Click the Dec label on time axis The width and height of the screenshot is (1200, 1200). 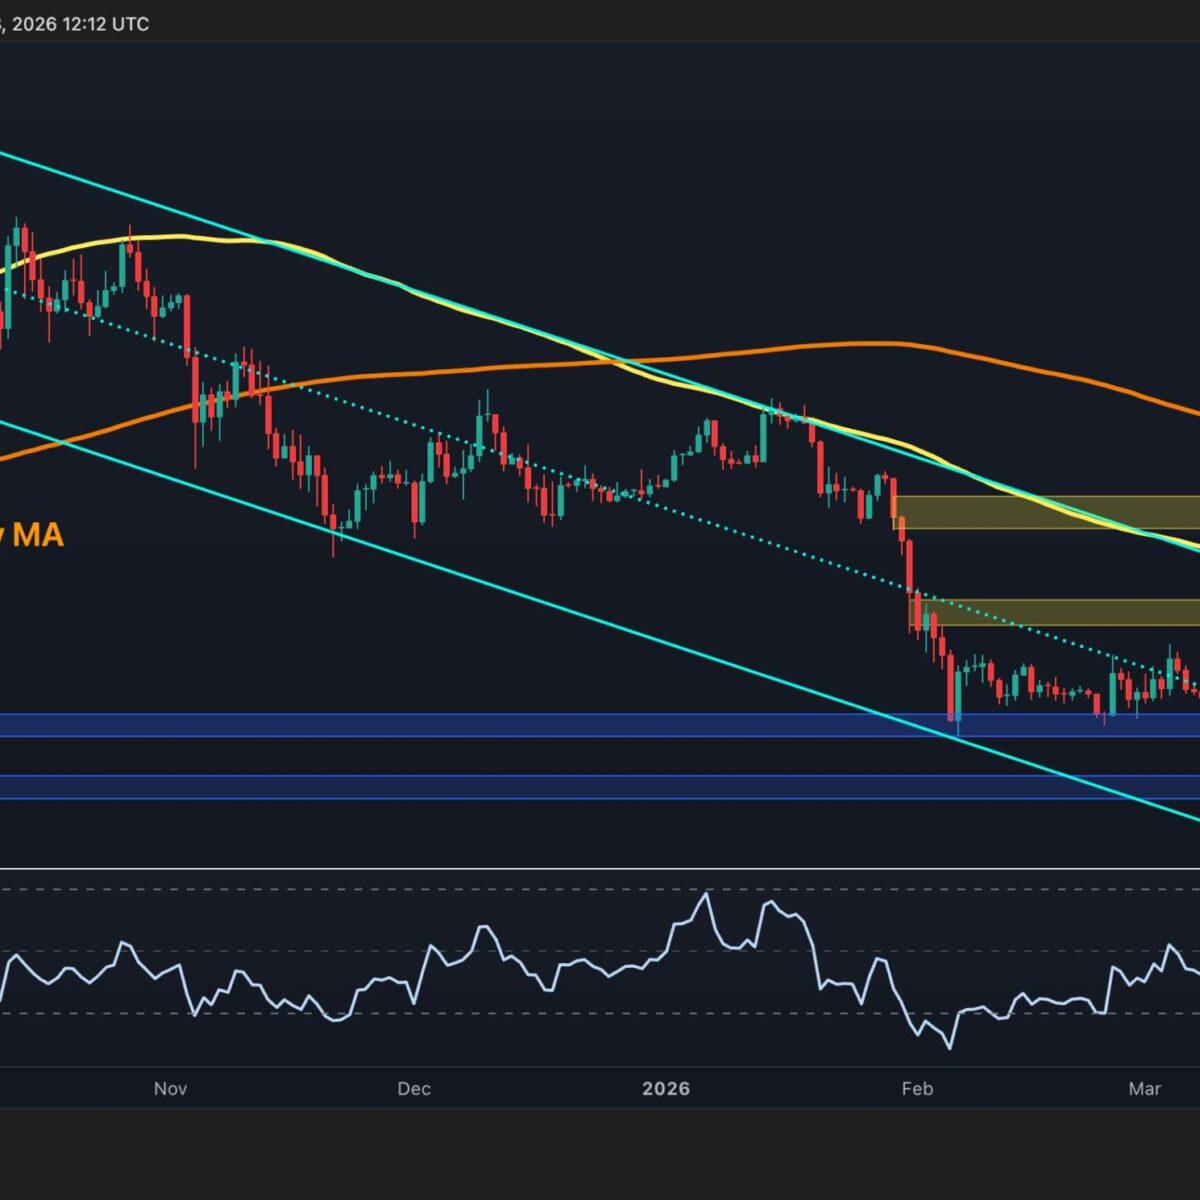pyautogui.click(x=413, y=1088)
